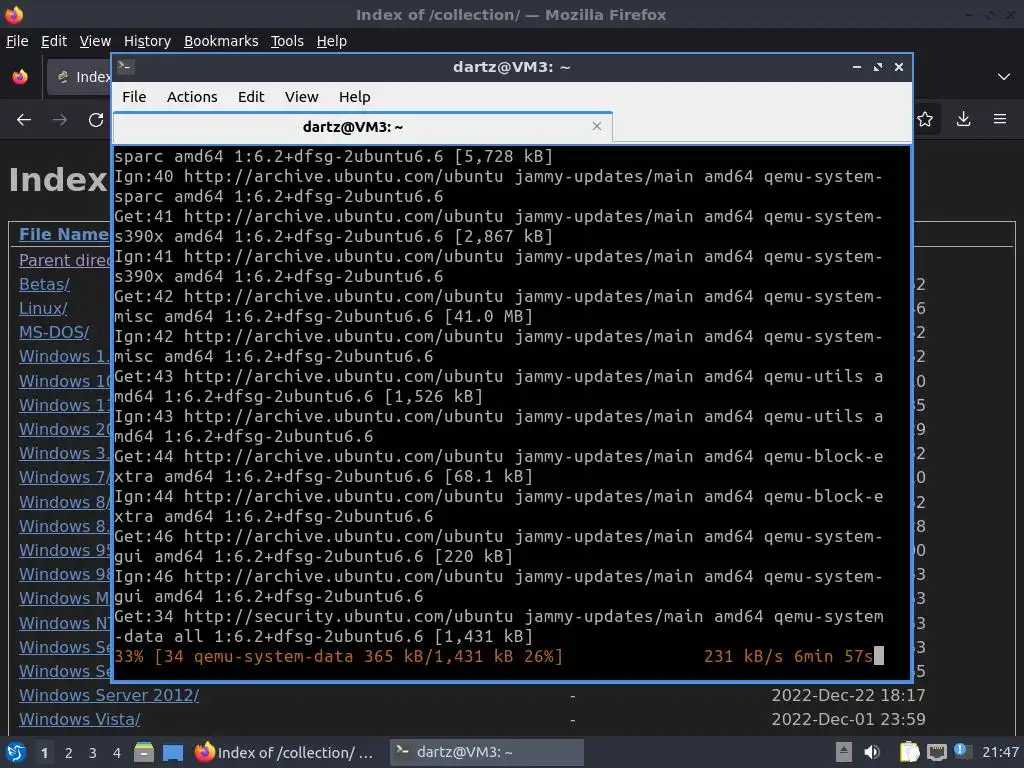Open the file manager taskbar icon

(144, 752)
